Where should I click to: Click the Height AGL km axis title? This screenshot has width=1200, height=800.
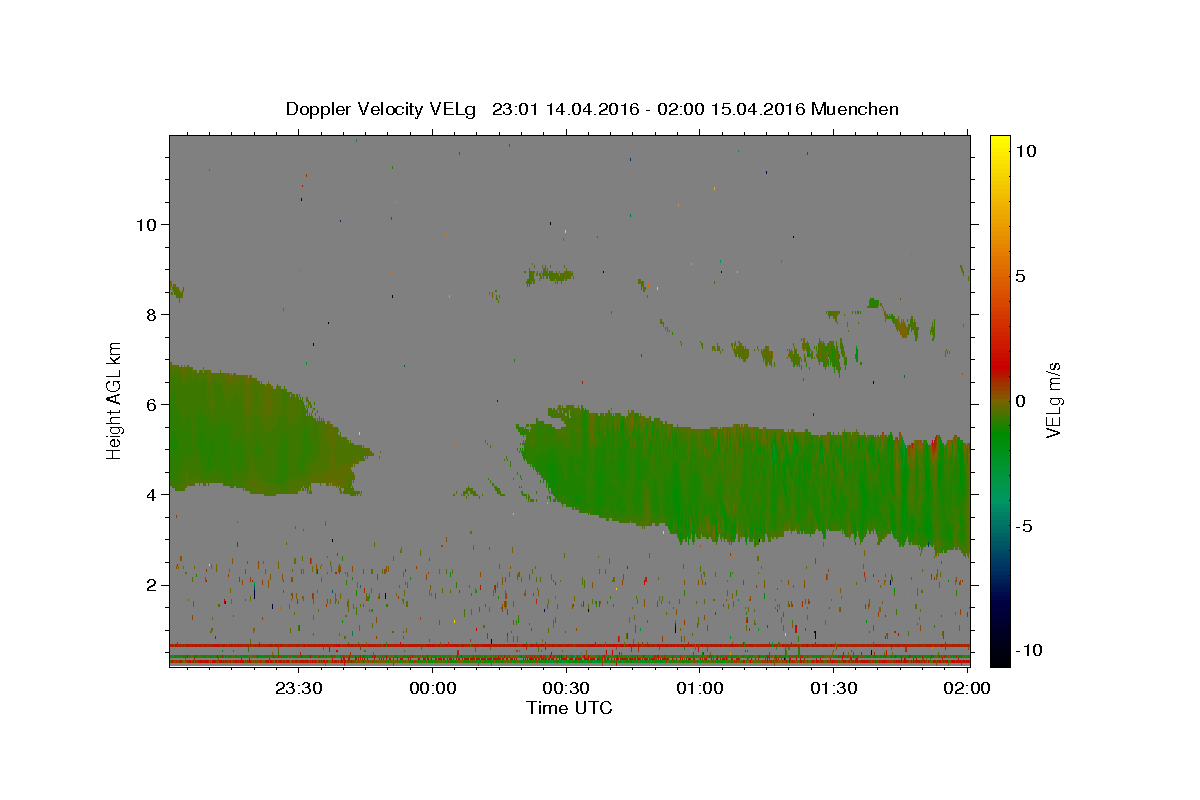[x=115, y=400]
